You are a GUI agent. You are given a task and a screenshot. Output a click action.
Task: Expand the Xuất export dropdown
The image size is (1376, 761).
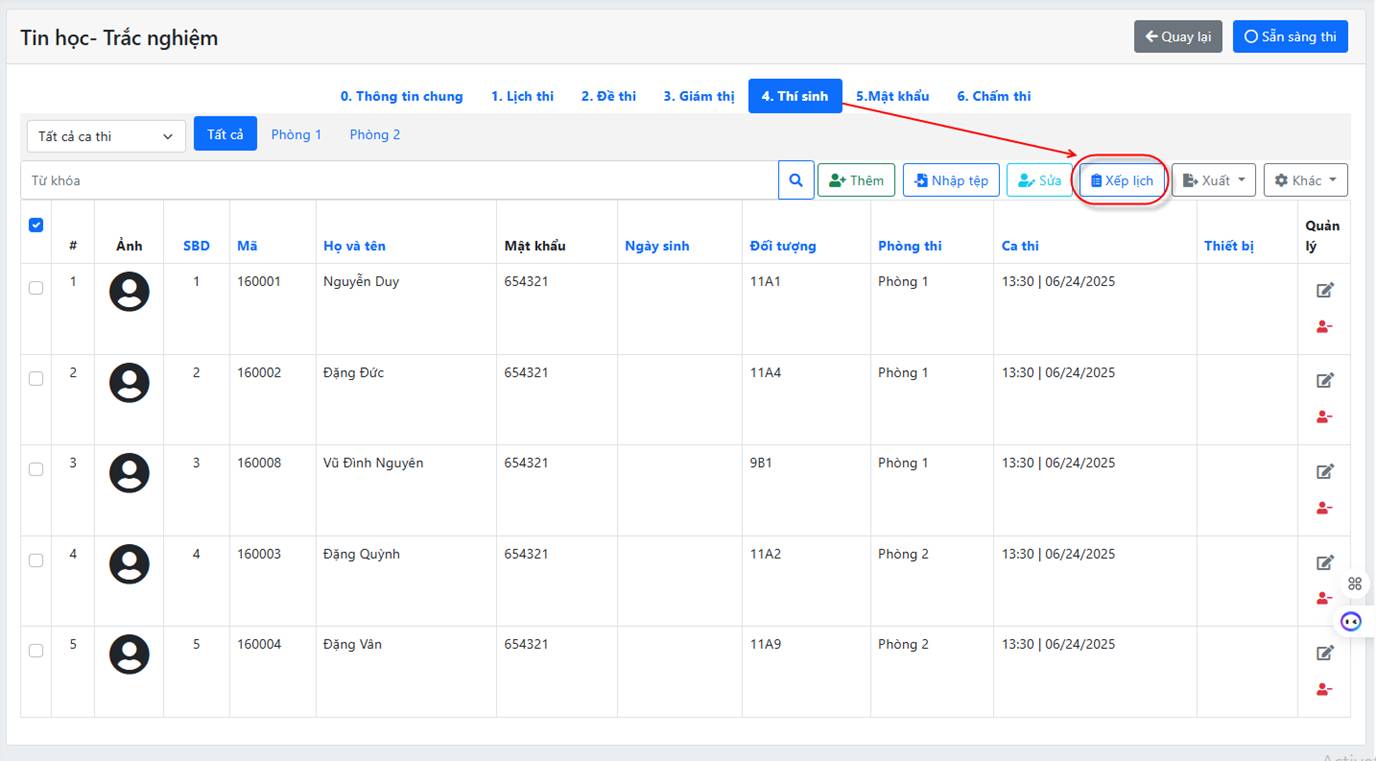(1213, 181)
